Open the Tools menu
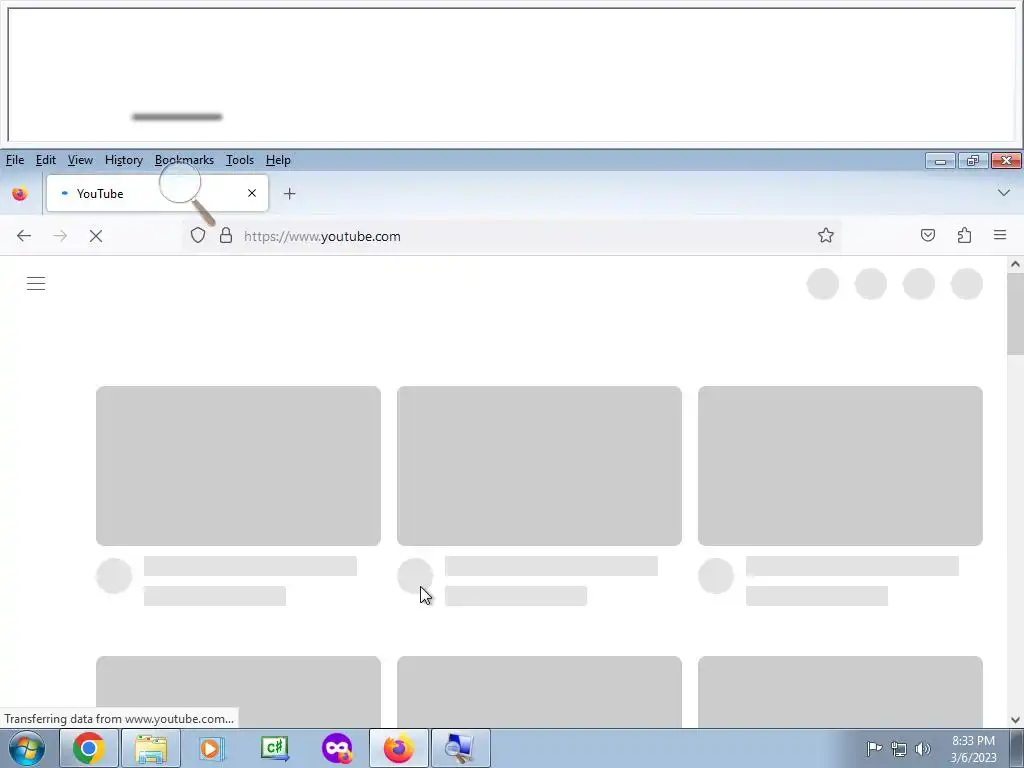The height and width of the screenshot is (768, 1024). (x=240, y=160)
